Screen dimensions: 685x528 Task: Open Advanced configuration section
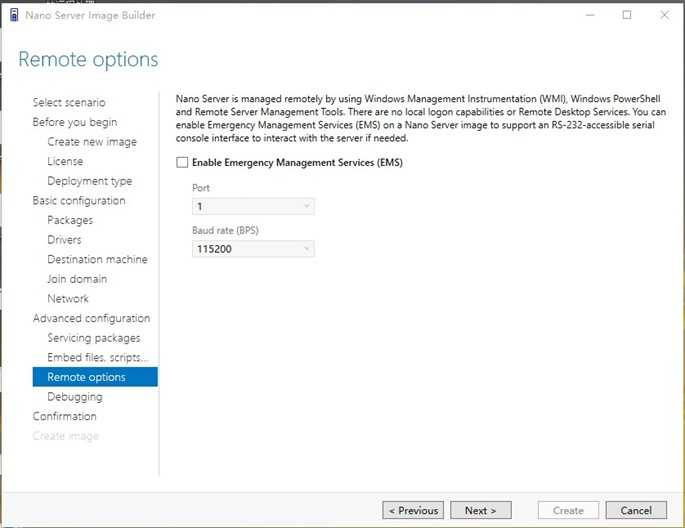click(x=91, y=318)
